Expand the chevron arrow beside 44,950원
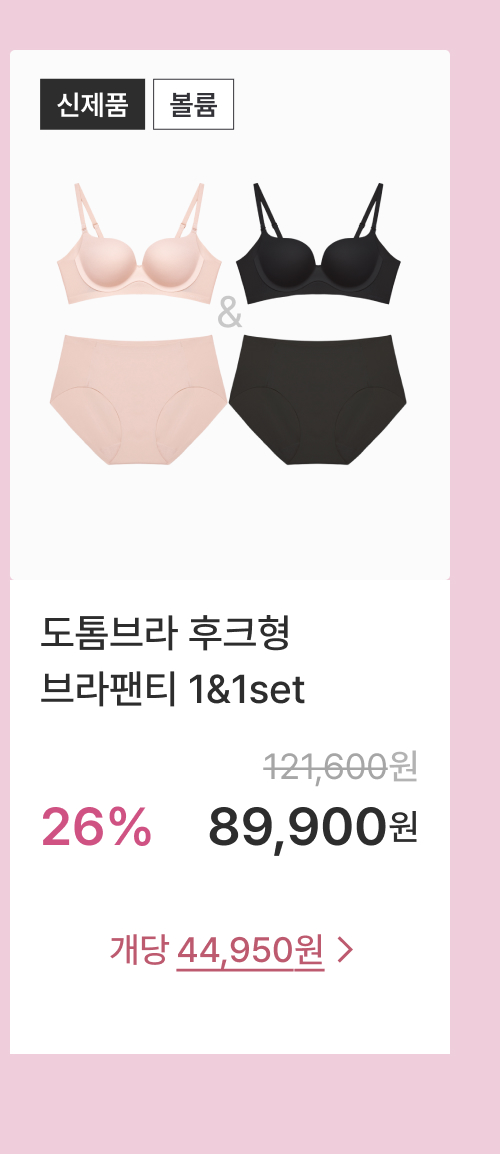This screenshot has height=1154, width=500. (345, 950)
